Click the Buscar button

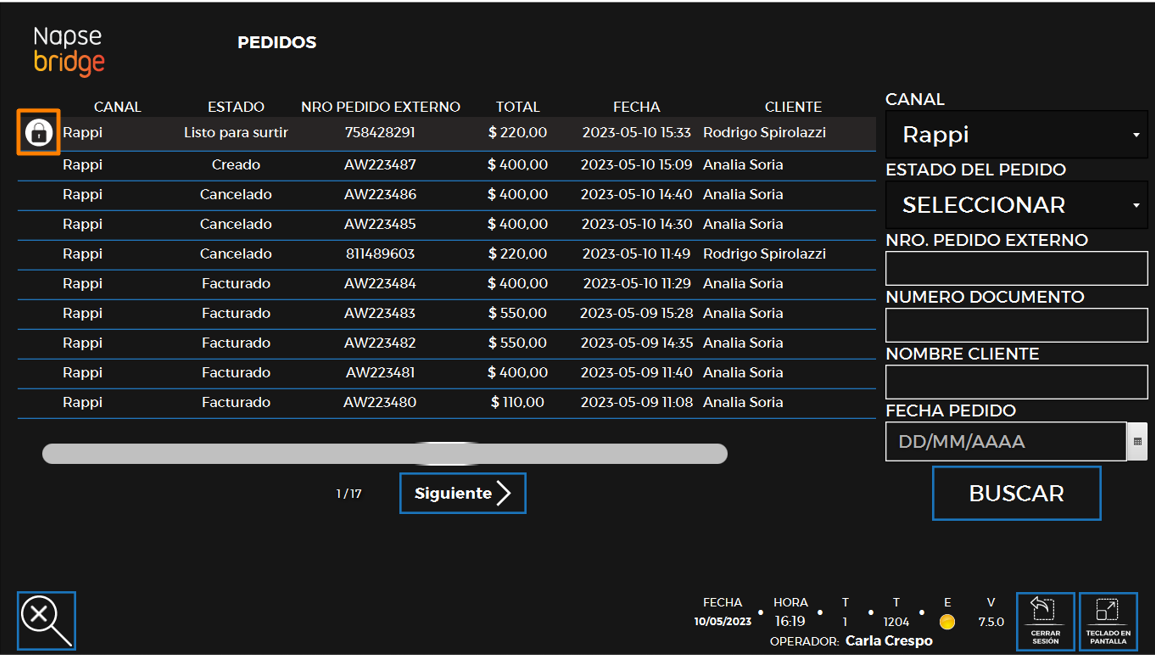(1017, 493)
